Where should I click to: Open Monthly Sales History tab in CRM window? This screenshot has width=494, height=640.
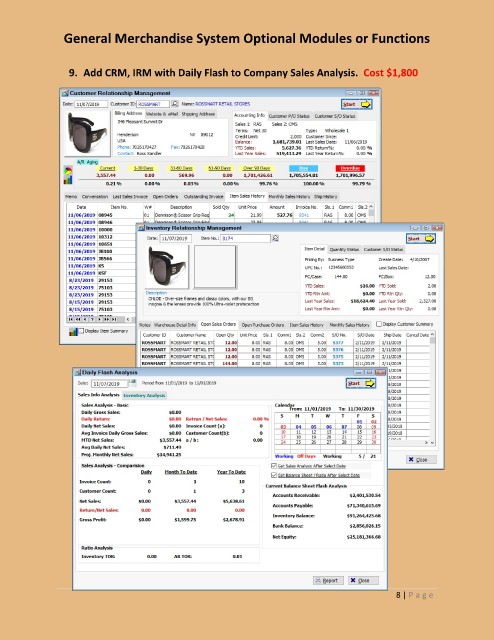(289, 197)
